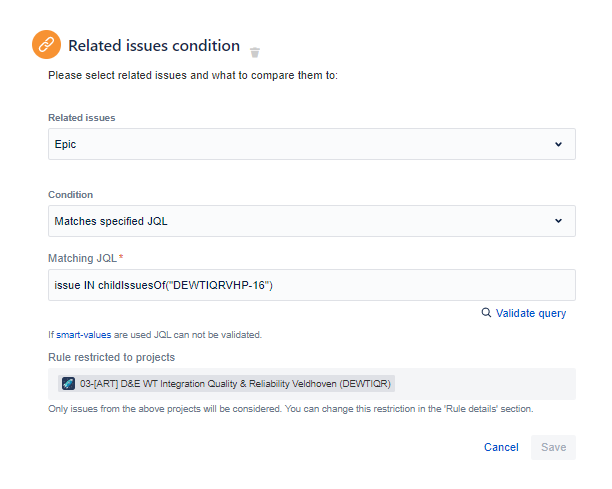
Task: Select the DEWTIQR project tag text
Action: pyautogui.click(x=236, y=383)
